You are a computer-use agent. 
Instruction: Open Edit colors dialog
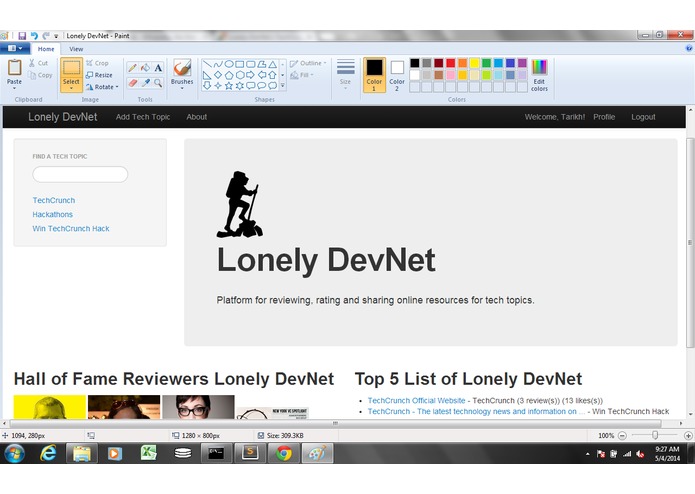pyautogui.click(x=539, y=75)
